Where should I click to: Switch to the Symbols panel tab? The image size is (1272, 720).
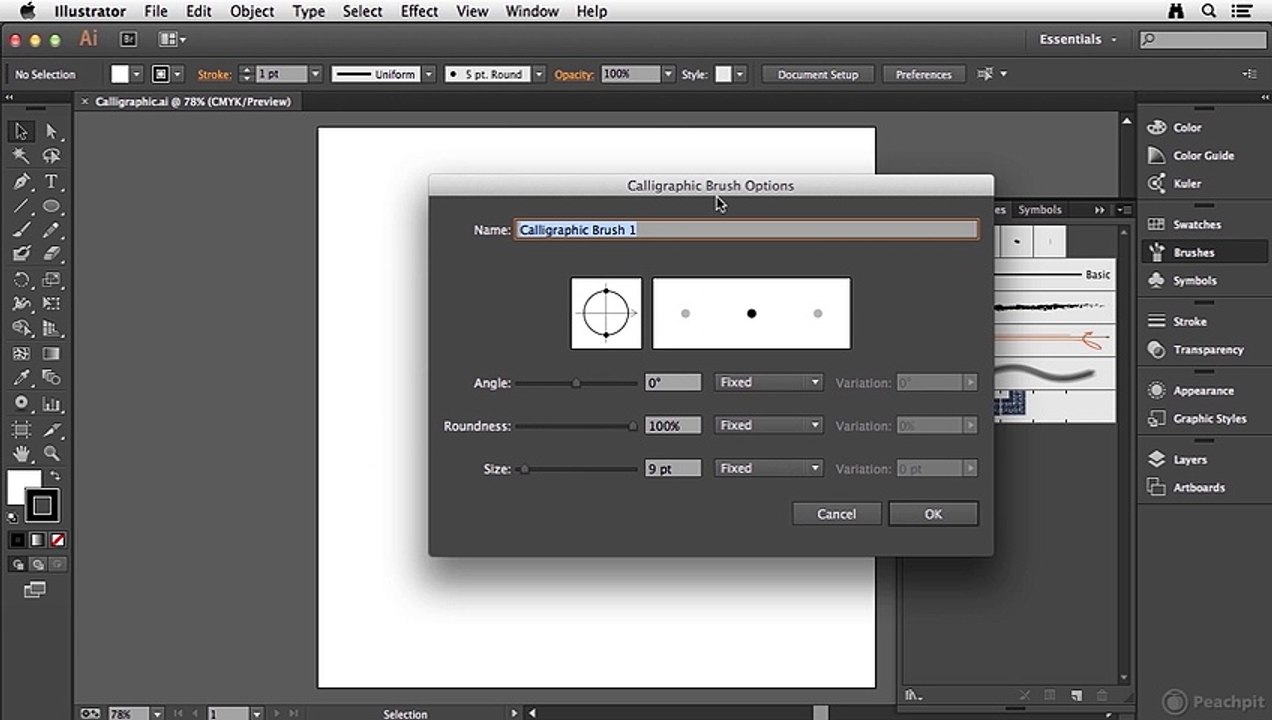pyautogui.click(x=1040, y=210)
